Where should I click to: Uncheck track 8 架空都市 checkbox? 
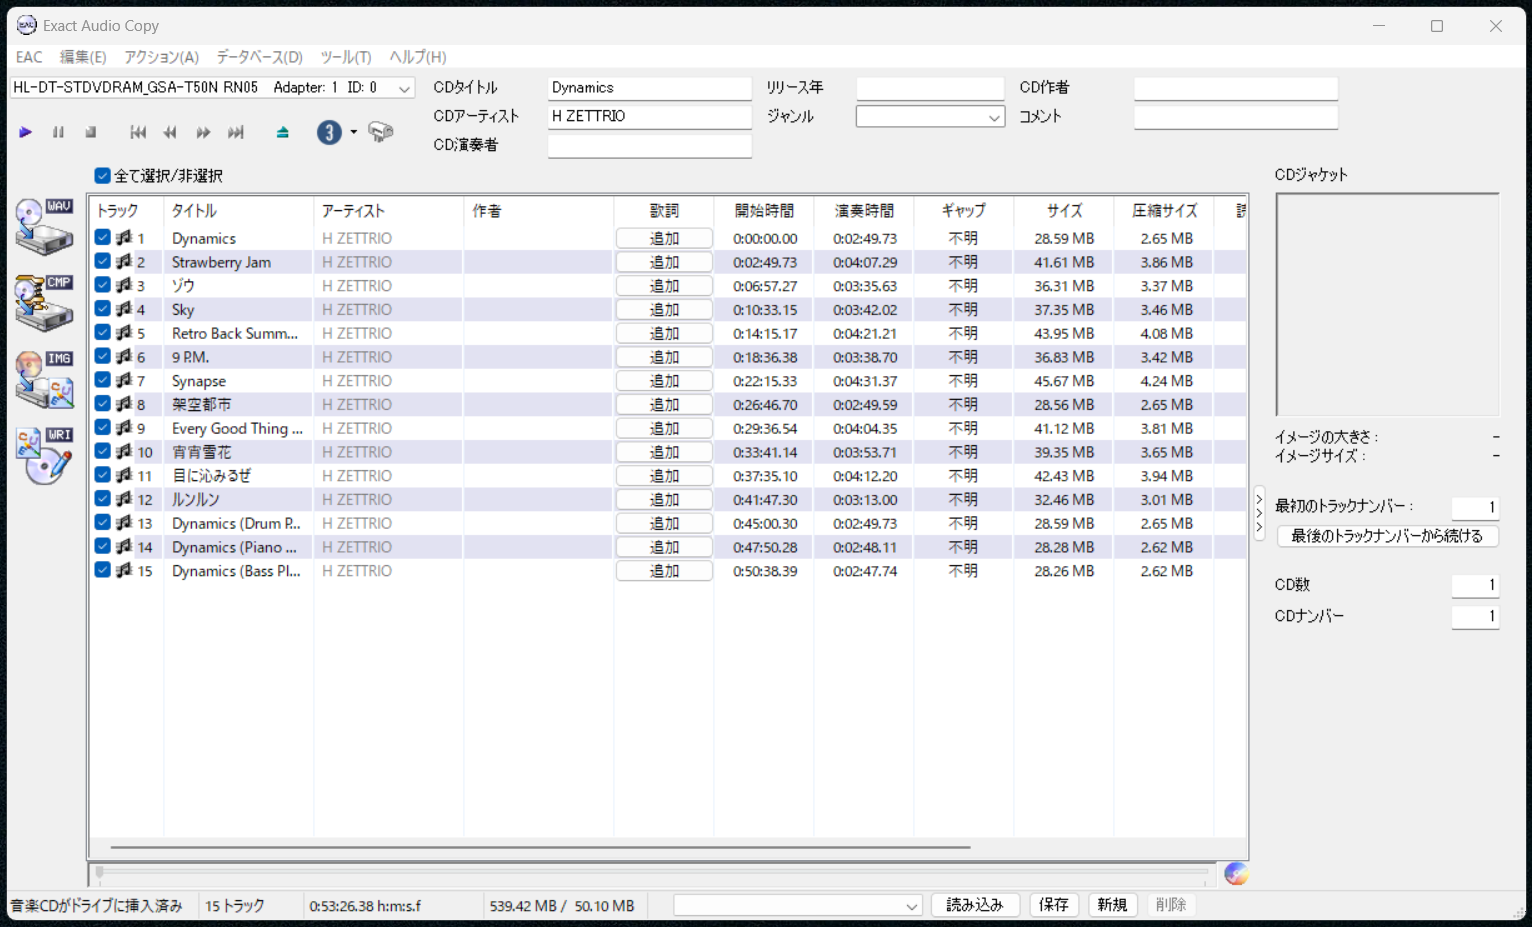coord(103,404)
